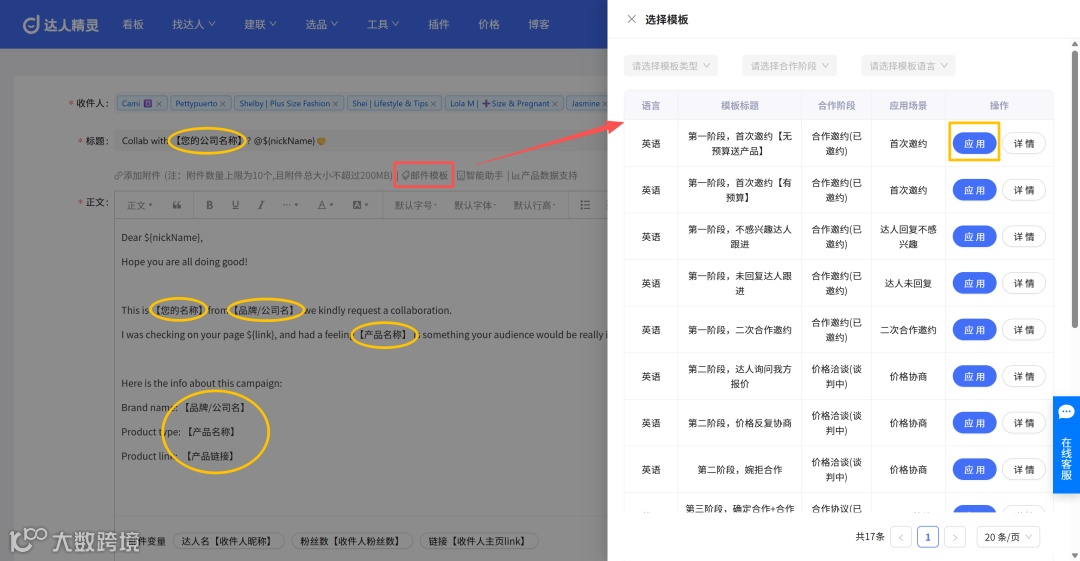This screenshot has height=561, width=1080.
Task: Insert the 链接【收件人主页link】 variable
Action: click(x=479, y=541)
